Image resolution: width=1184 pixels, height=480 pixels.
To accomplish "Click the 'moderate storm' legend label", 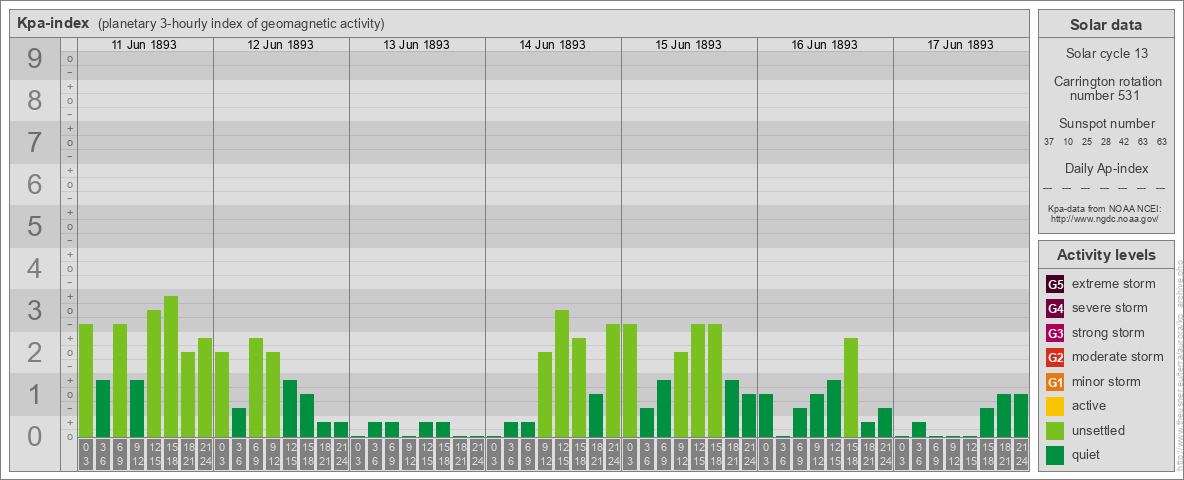I will click(1118, 357).
